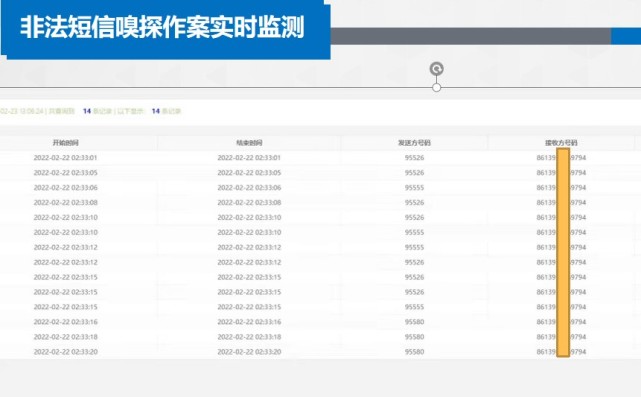641x397 pixels.
Task: Click sender 95580 in the 02:33:18 row
Action: point(414,337)
